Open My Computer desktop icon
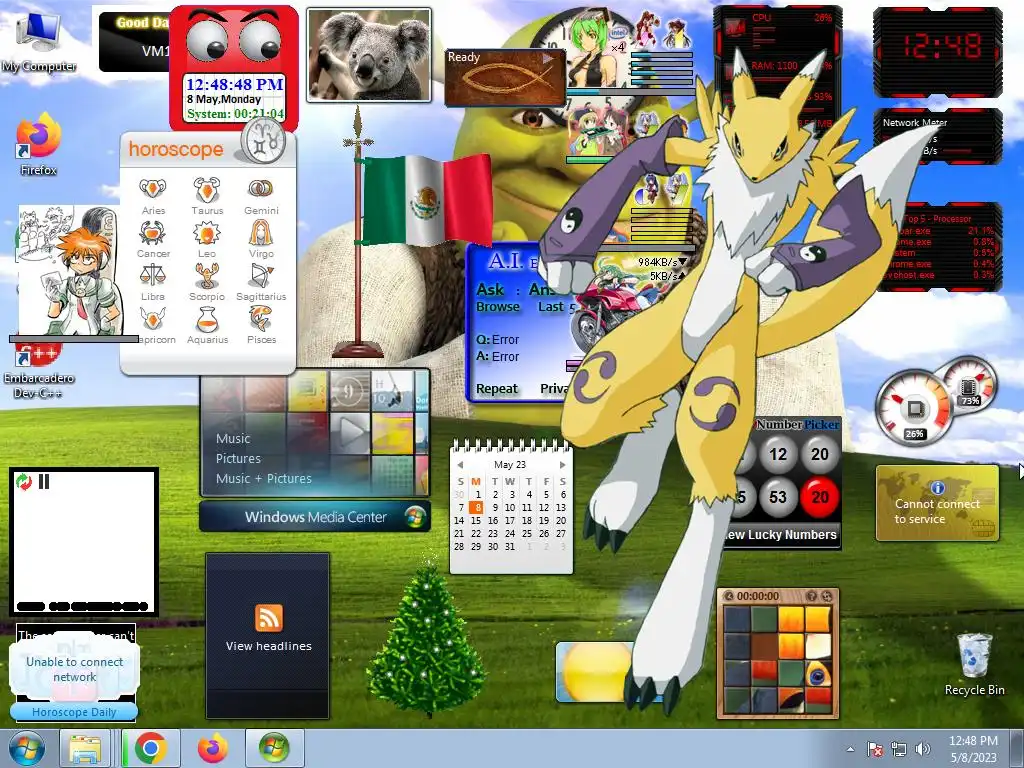 click(x=38, y=42)
